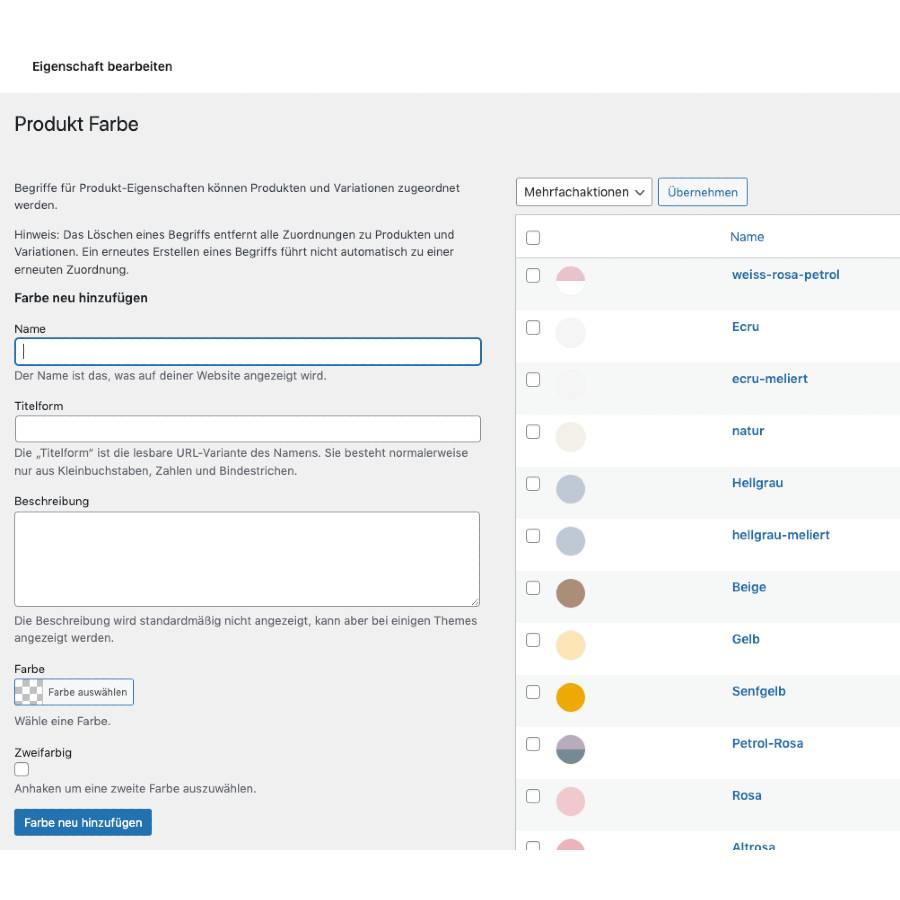Check the natur row checkbox

pyautogui.click(x=533, y=432)
